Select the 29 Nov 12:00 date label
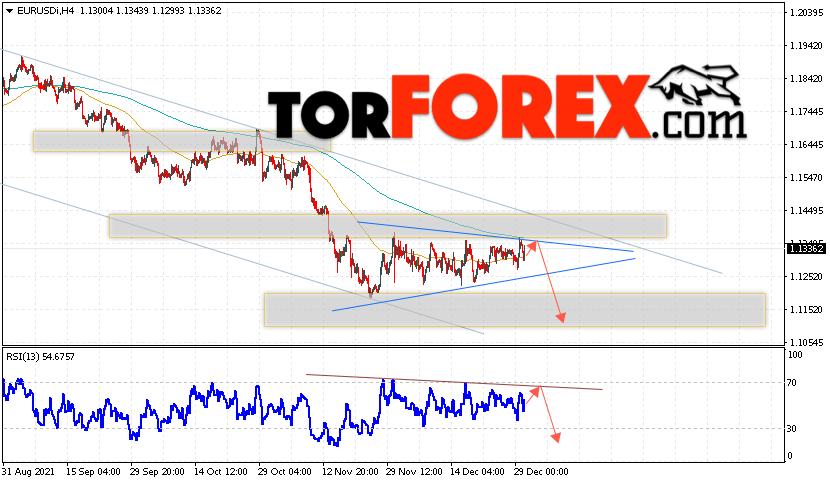This screenshot has width=830, height=483. point(414,471)
